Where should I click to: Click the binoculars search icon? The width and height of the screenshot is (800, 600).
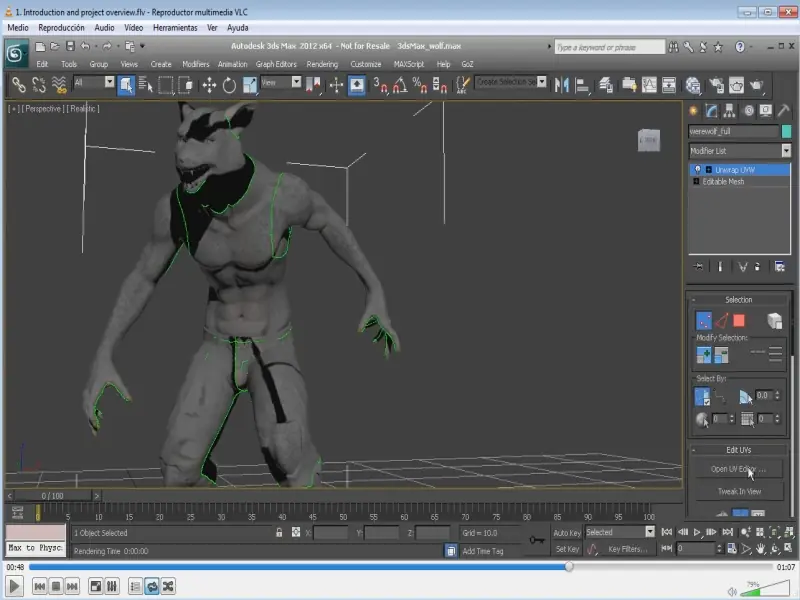pos(673,47)
